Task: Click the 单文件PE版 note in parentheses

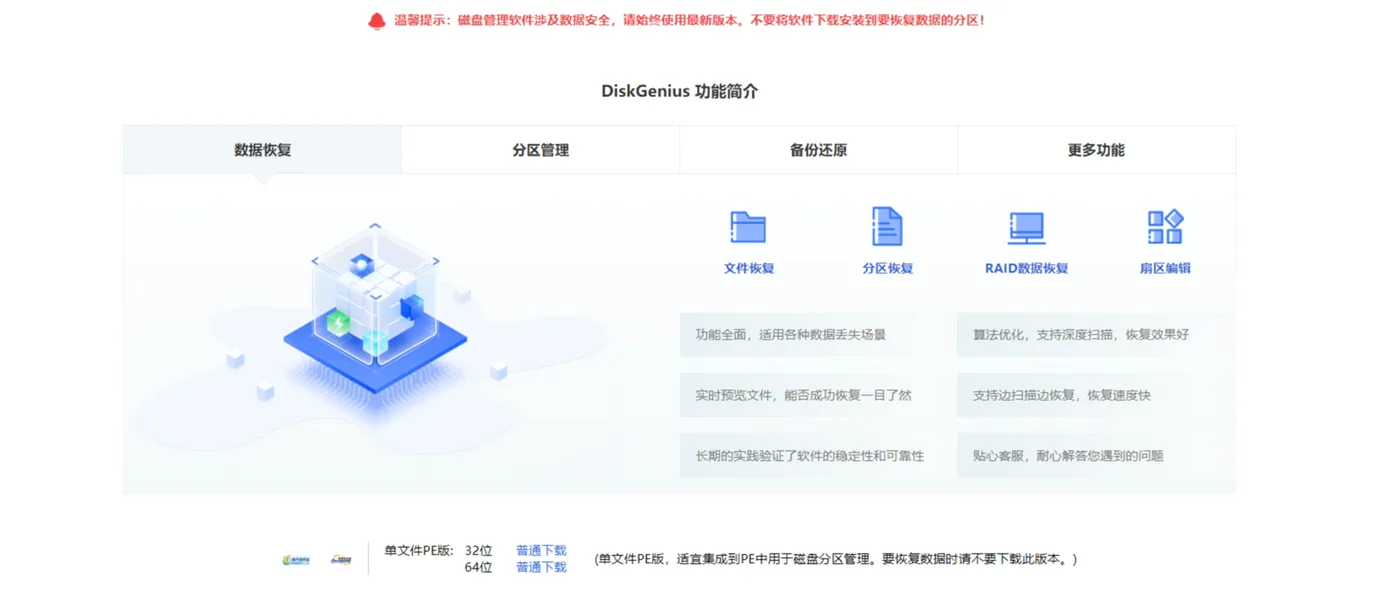Action: coord(836,559)
